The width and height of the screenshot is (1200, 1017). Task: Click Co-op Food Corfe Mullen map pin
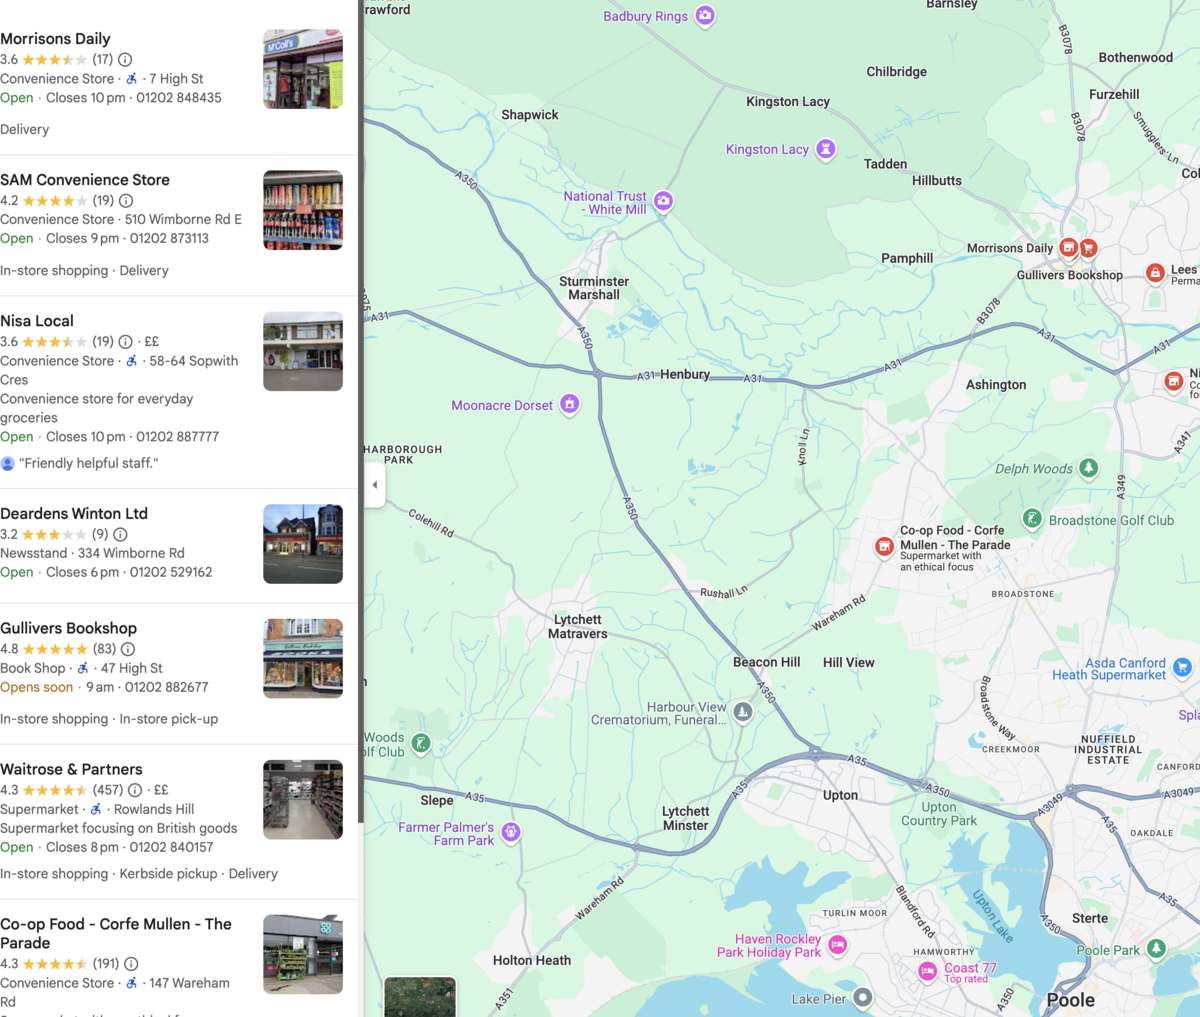coord(884,546)
